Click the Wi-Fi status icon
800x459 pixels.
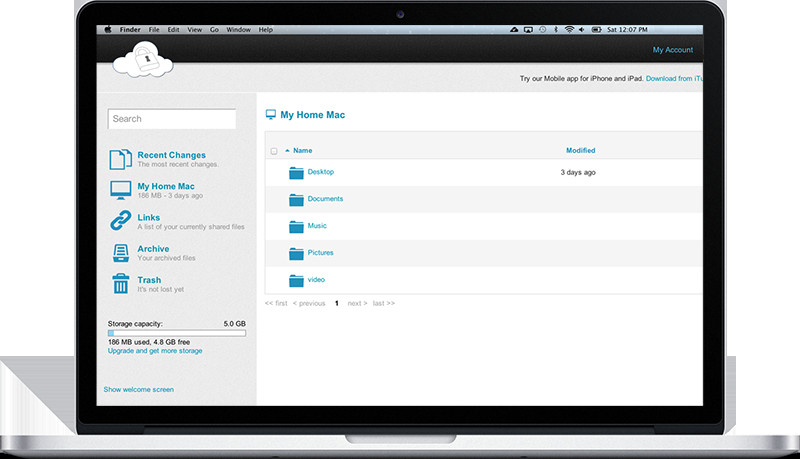pyautogui.click(x=569, y=30)
